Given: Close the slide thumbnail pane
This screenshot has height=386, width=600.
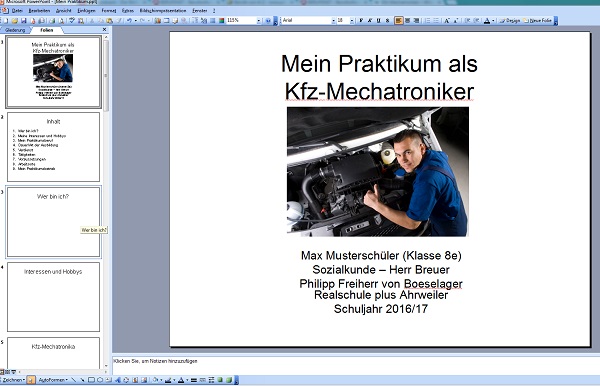Looking at the screenshot, I should [104, 29].
